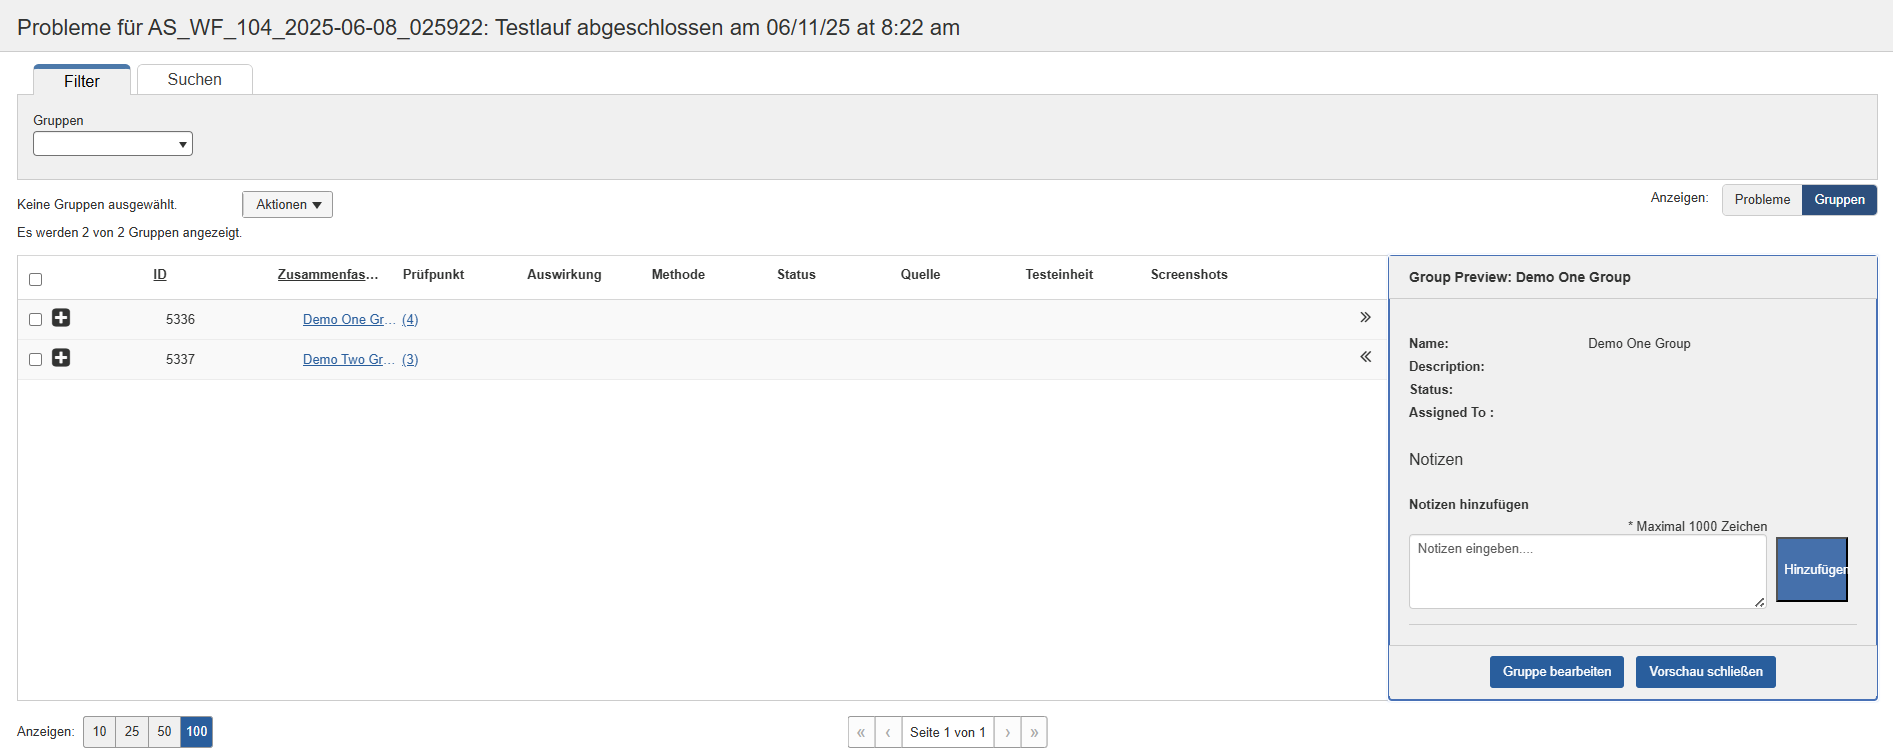Viewport: 1893px width, 750px height.
Task: Open preview using double chevron for row 5336
Action: (x=1365, y=317)
